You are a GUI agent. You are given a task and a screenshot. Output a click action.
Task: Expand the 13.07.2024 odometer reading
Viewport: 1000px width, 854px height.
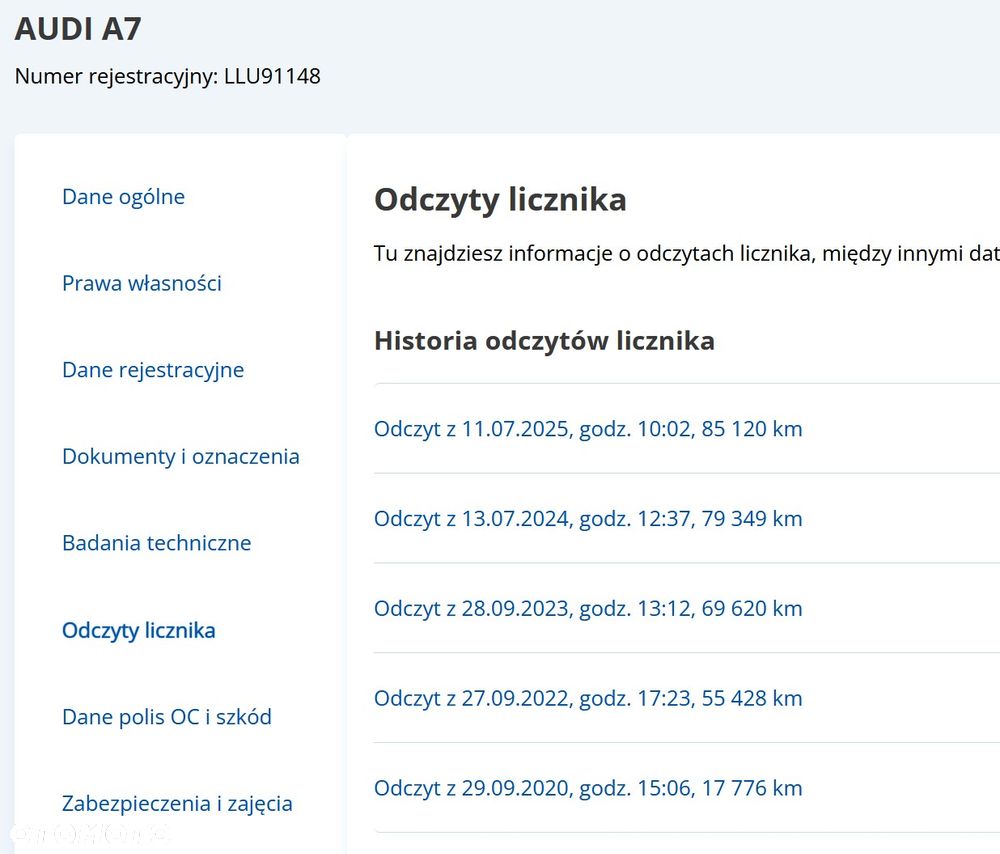(588, 519)
